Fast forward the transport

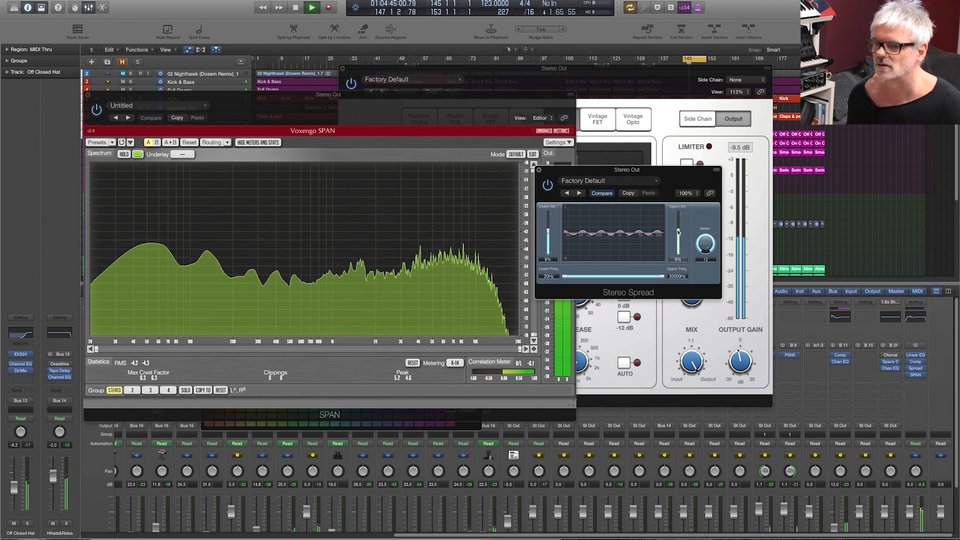(x=279, y=7)
